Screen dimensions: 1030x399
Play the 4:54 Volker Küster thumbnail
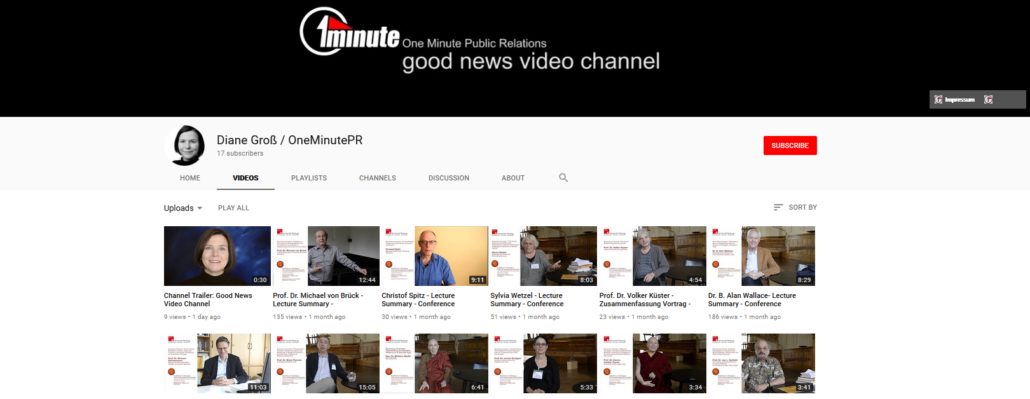pyautogui.click(x=652, y=256)
